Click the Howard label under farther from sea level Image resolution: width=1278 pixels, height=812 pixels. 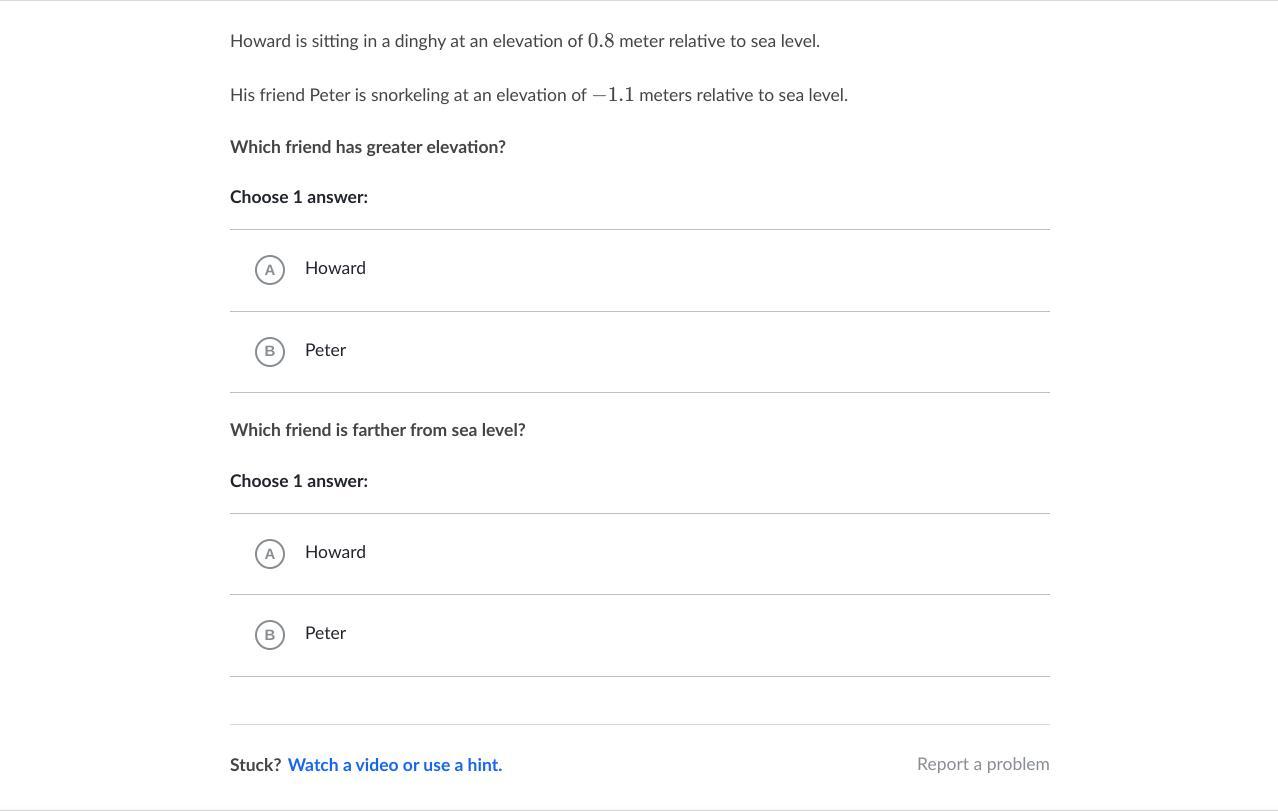click(335, 552)
